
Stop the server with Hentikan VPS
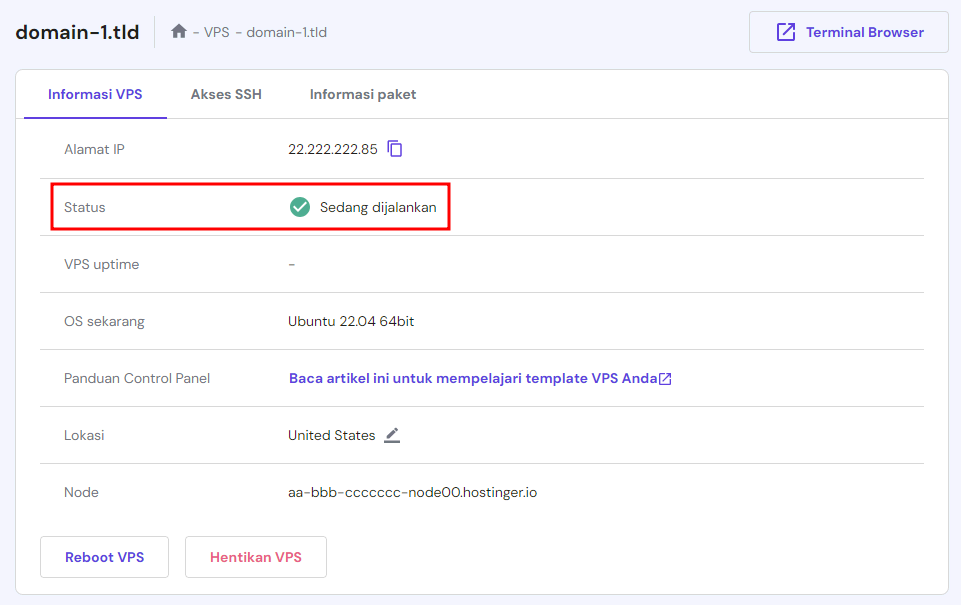(256, 557)
